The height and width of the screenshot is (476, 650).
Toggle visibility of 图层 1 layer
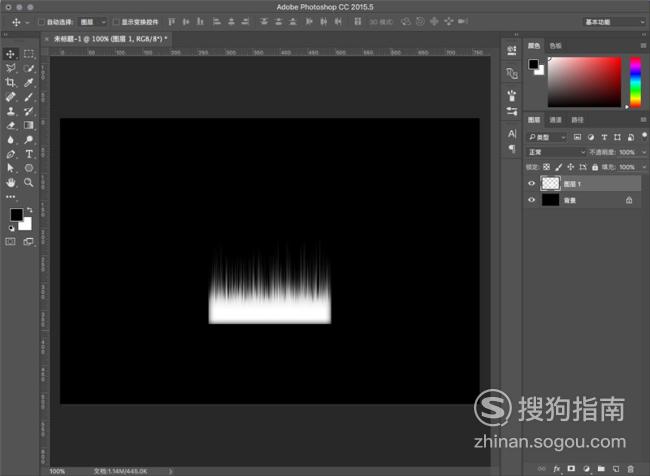tap(531, 183)
